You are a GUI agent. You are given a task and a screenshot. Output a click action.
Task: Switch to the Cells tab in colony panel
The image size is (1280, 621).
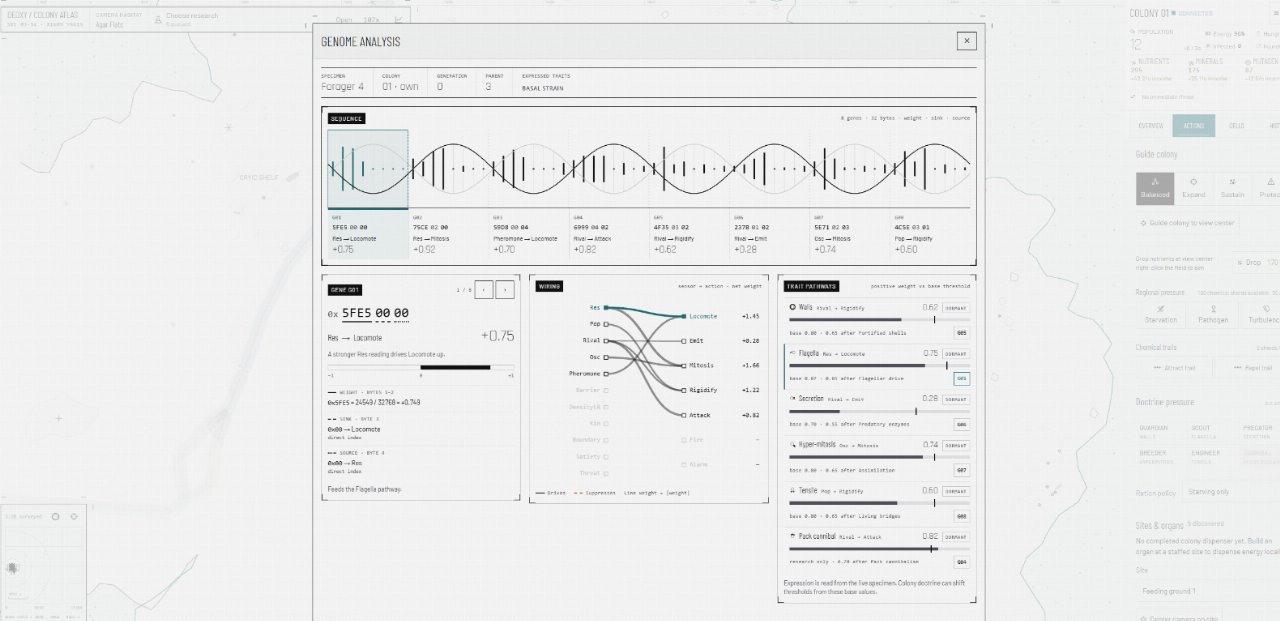(1236, 126)
